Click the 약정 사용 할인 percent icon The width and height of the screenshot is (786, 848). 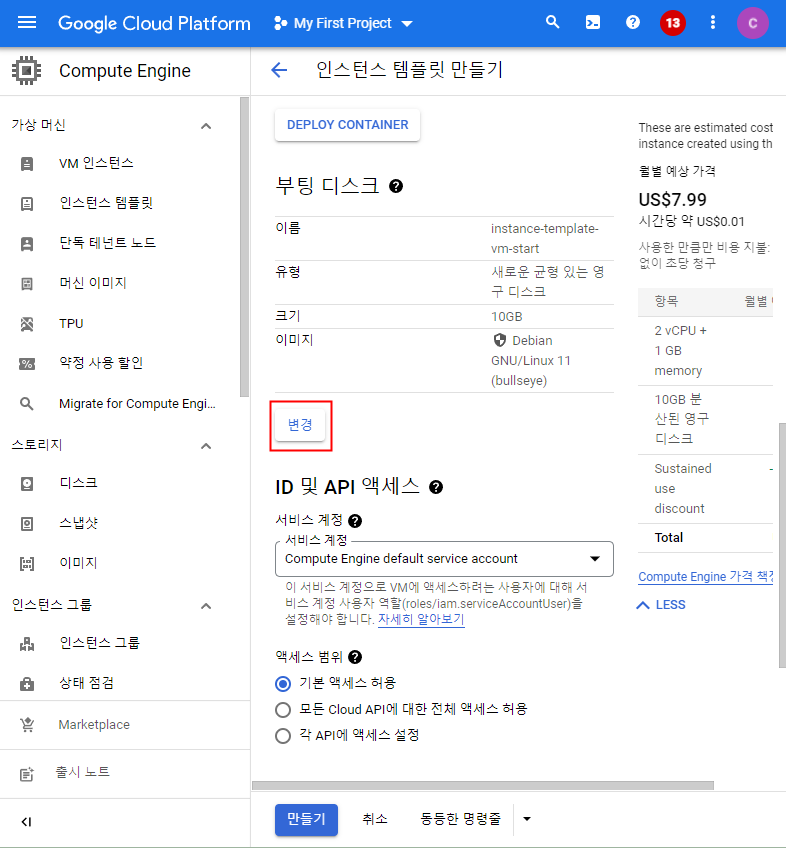tap(27, 364)
